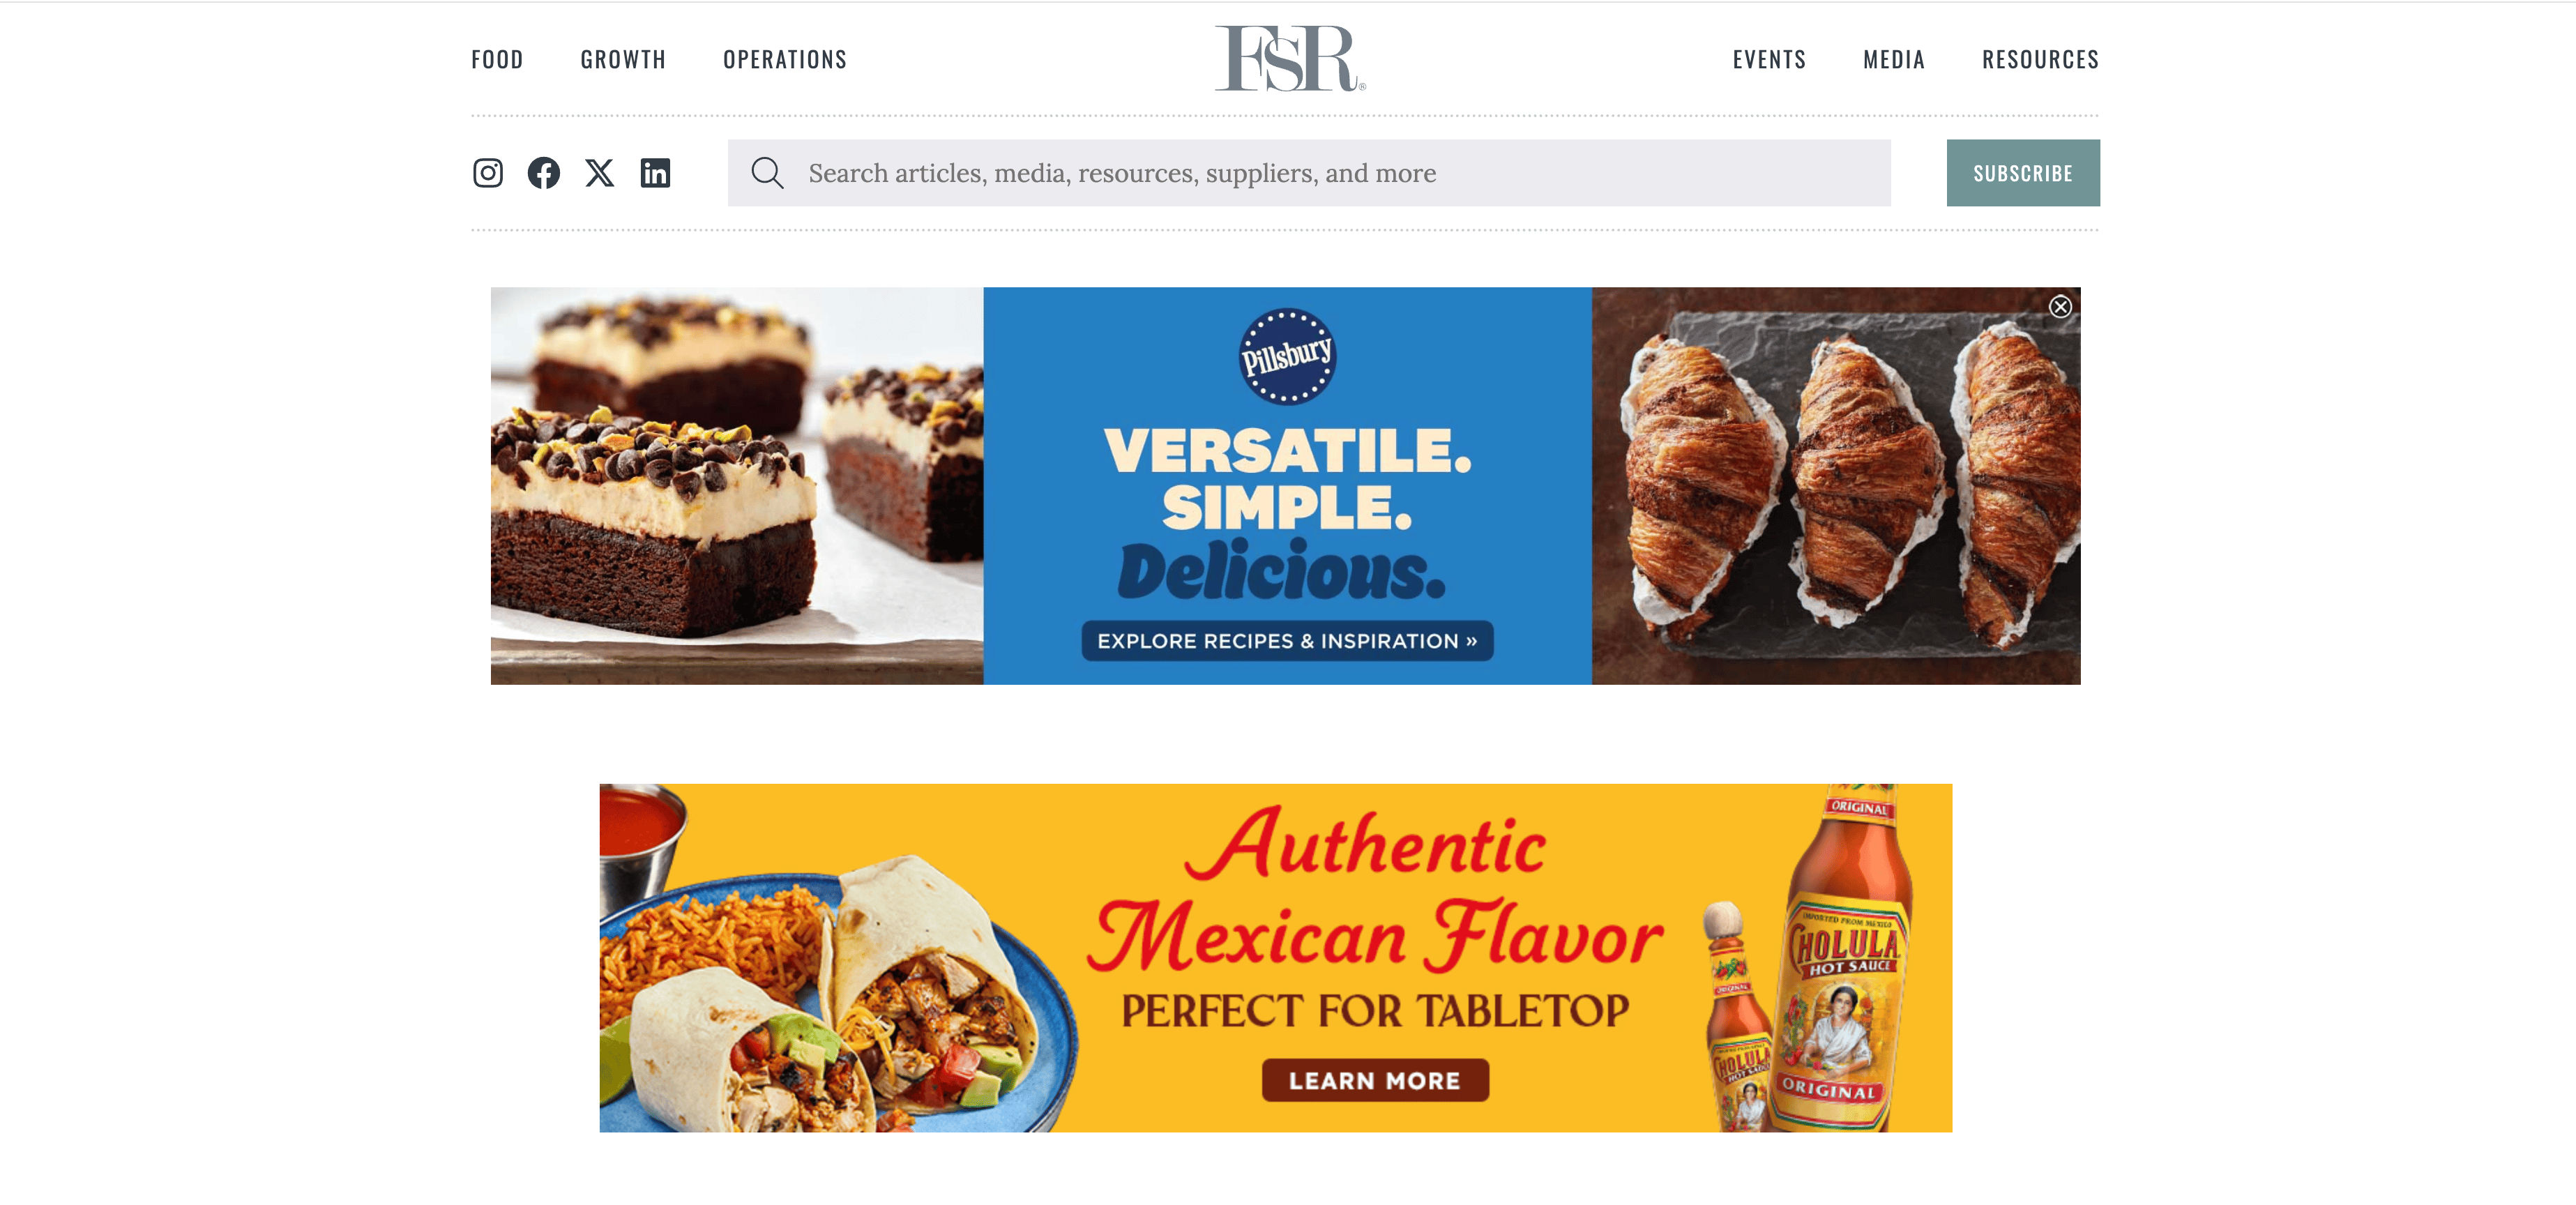Click the magnifying glass search icon

[767, 173]
